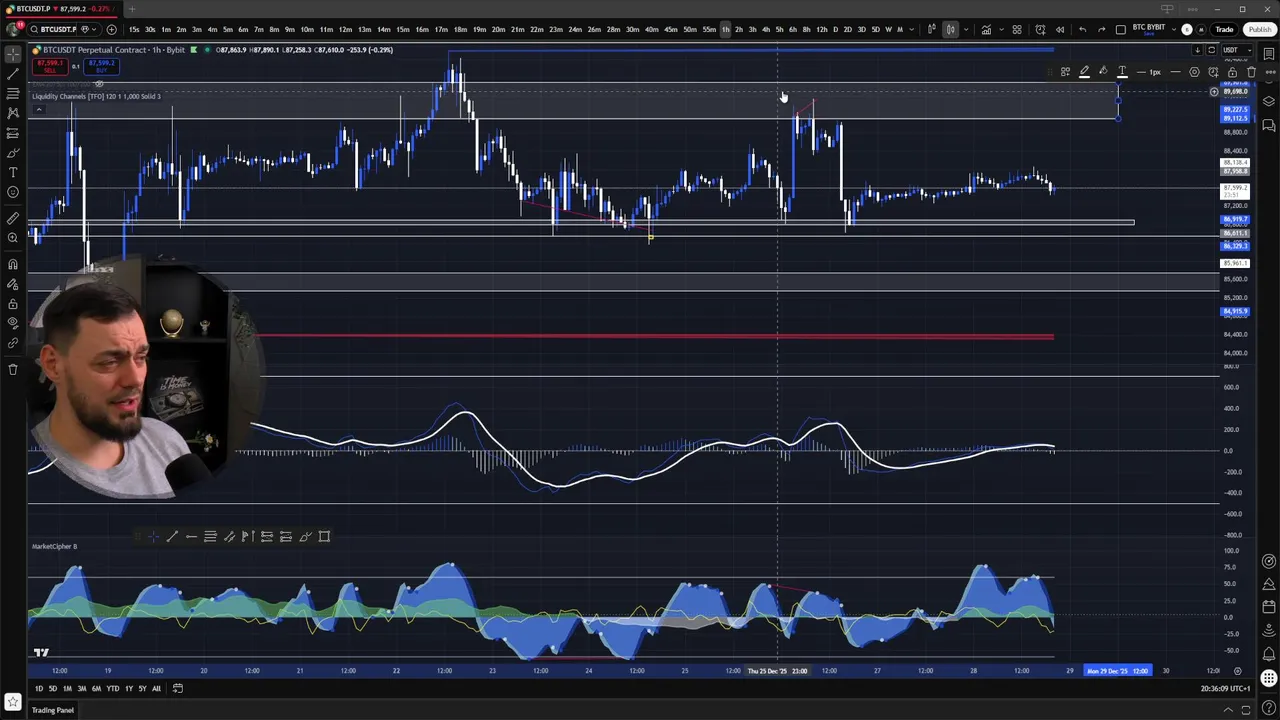Select the 15m timeframe

pyautogui.click(x=402, y=29)
